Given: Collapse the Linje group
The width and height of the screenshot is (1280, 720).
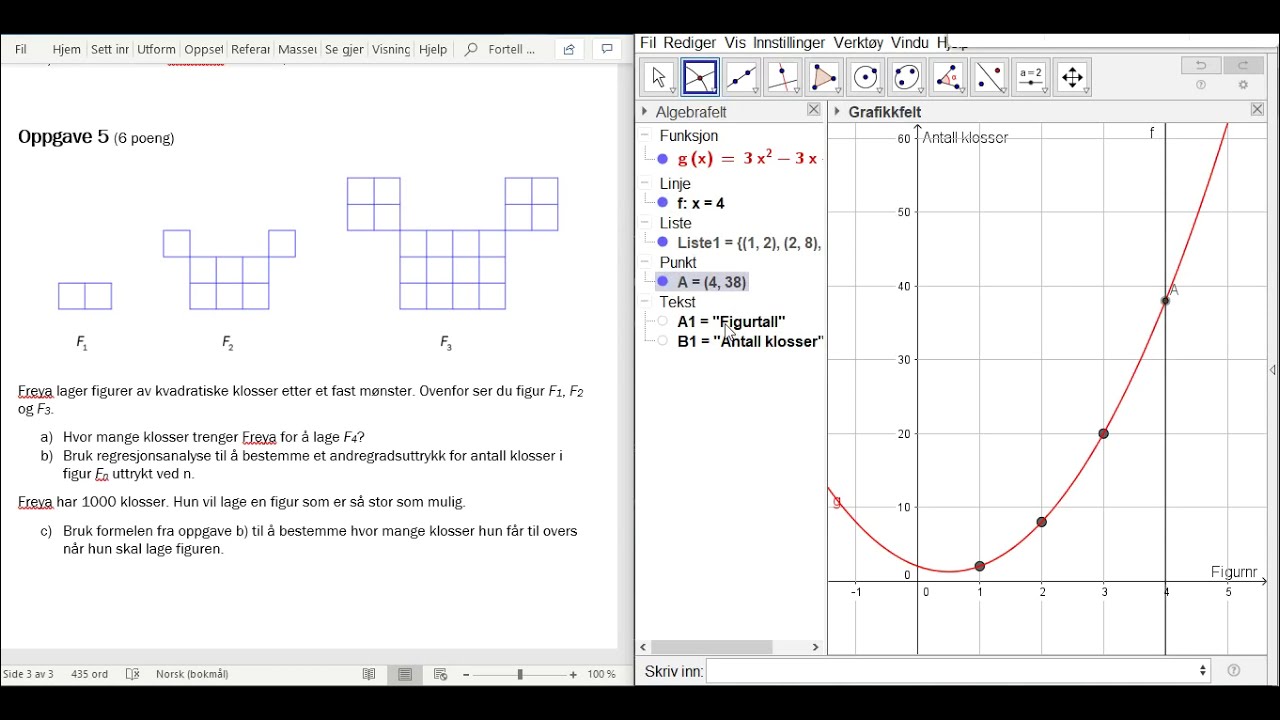Looking at the screenshot, I should point(646,184).
